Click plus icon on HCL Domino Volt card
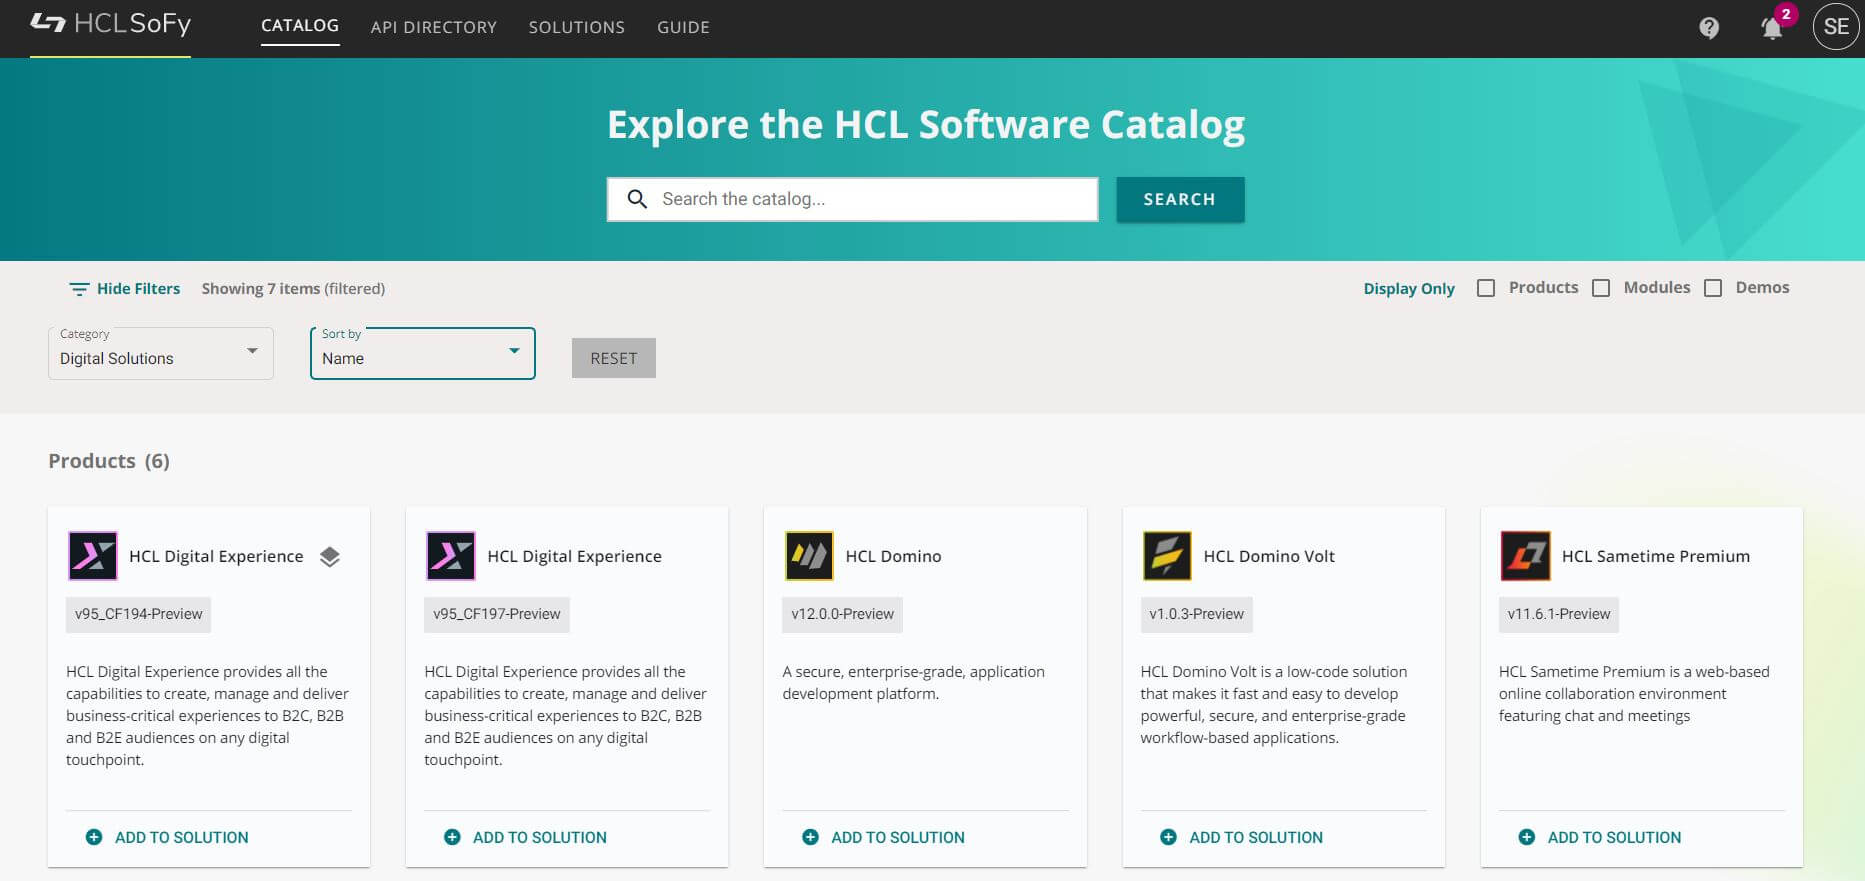The height and width of the screenshot is (881, 1865). pyautogui.click(x=1168, y=837)
